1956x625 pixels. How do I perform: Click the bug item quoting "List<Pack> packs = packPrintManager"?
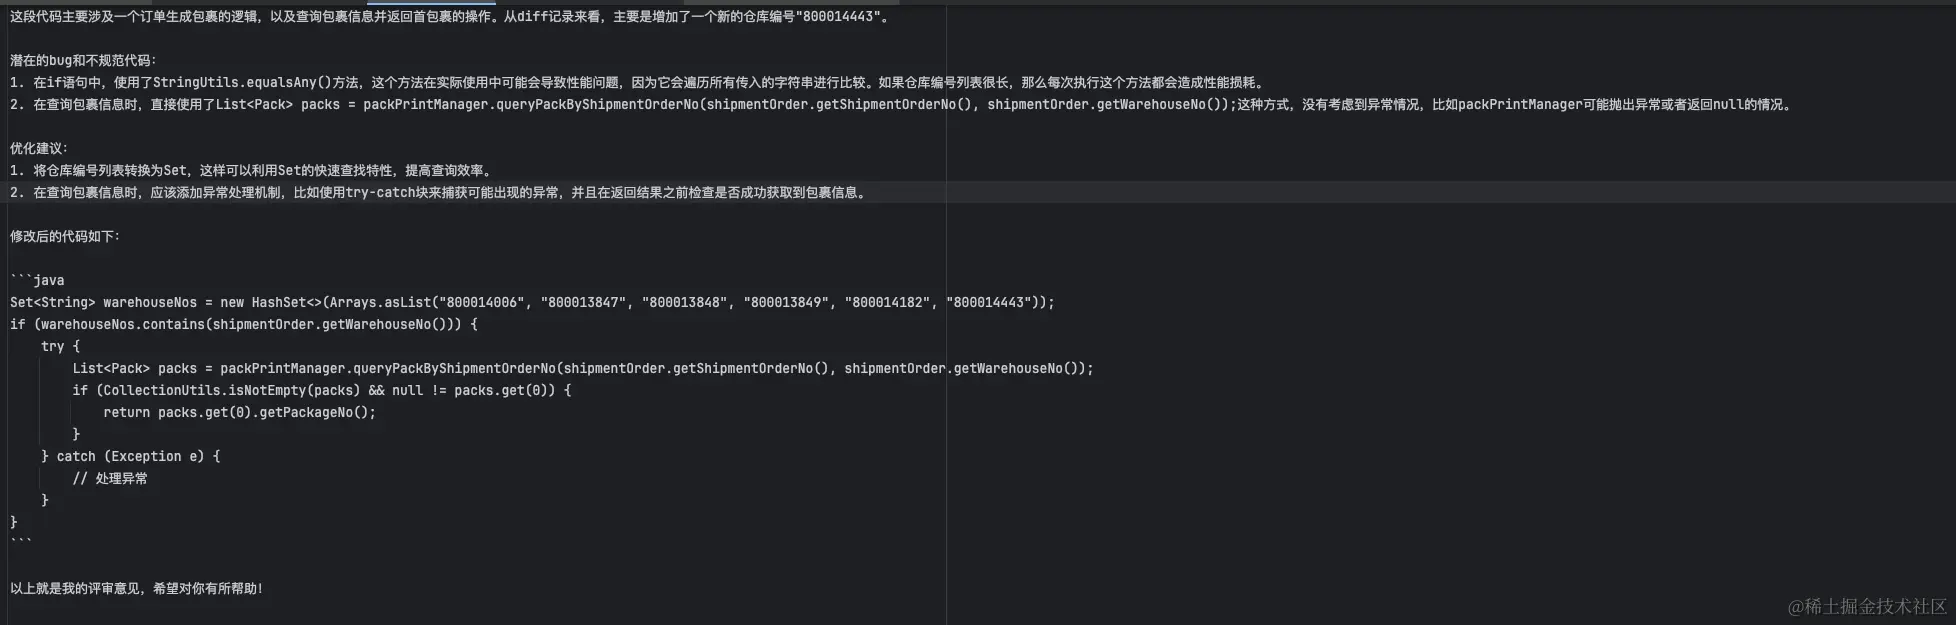(903, 104)
